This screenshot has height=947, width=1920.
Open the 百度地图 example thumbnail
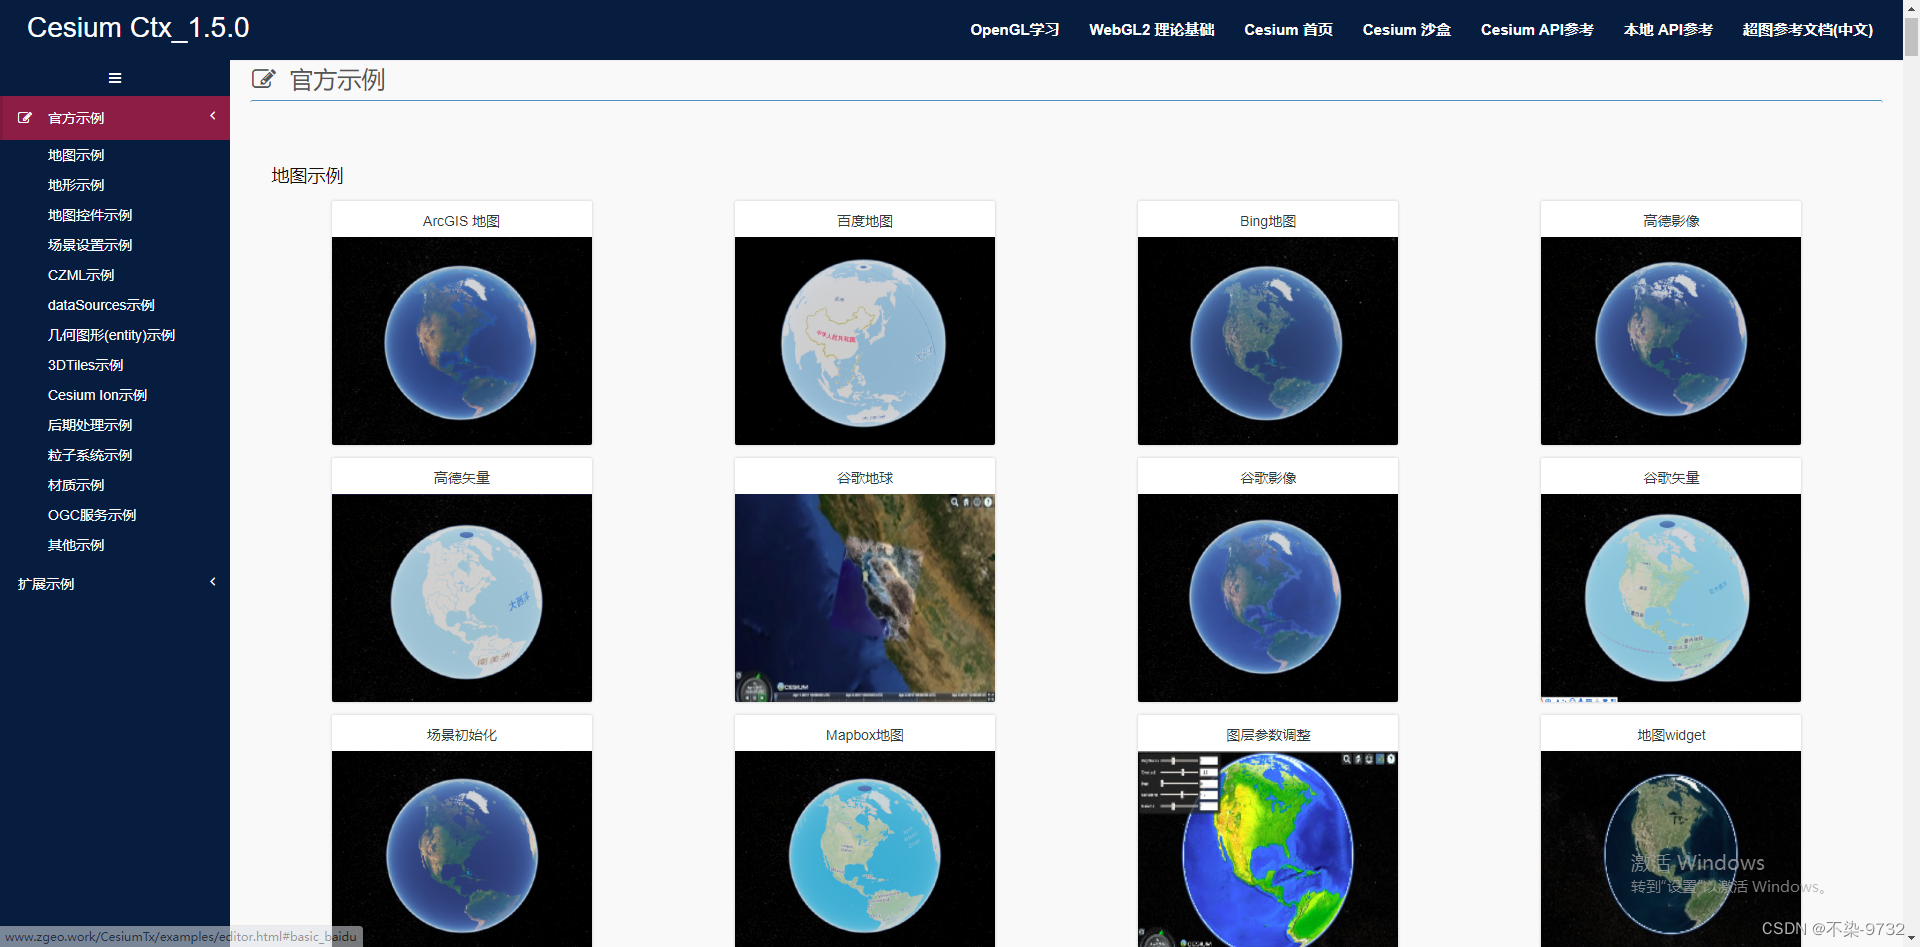point(865,341)
